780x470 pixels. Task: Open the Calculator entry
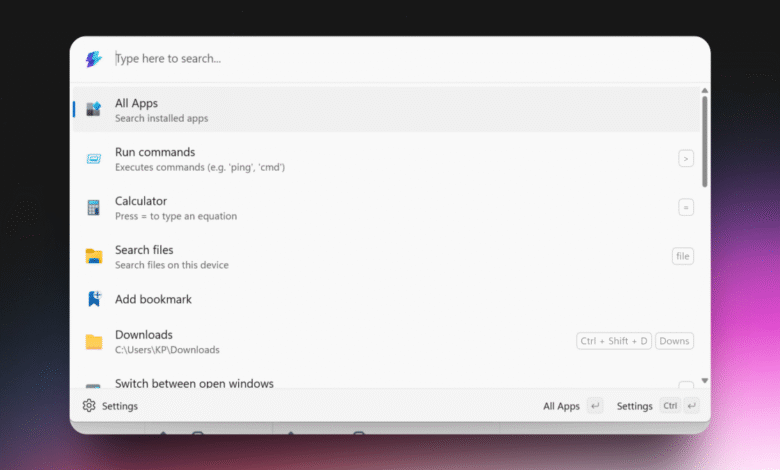386,207
